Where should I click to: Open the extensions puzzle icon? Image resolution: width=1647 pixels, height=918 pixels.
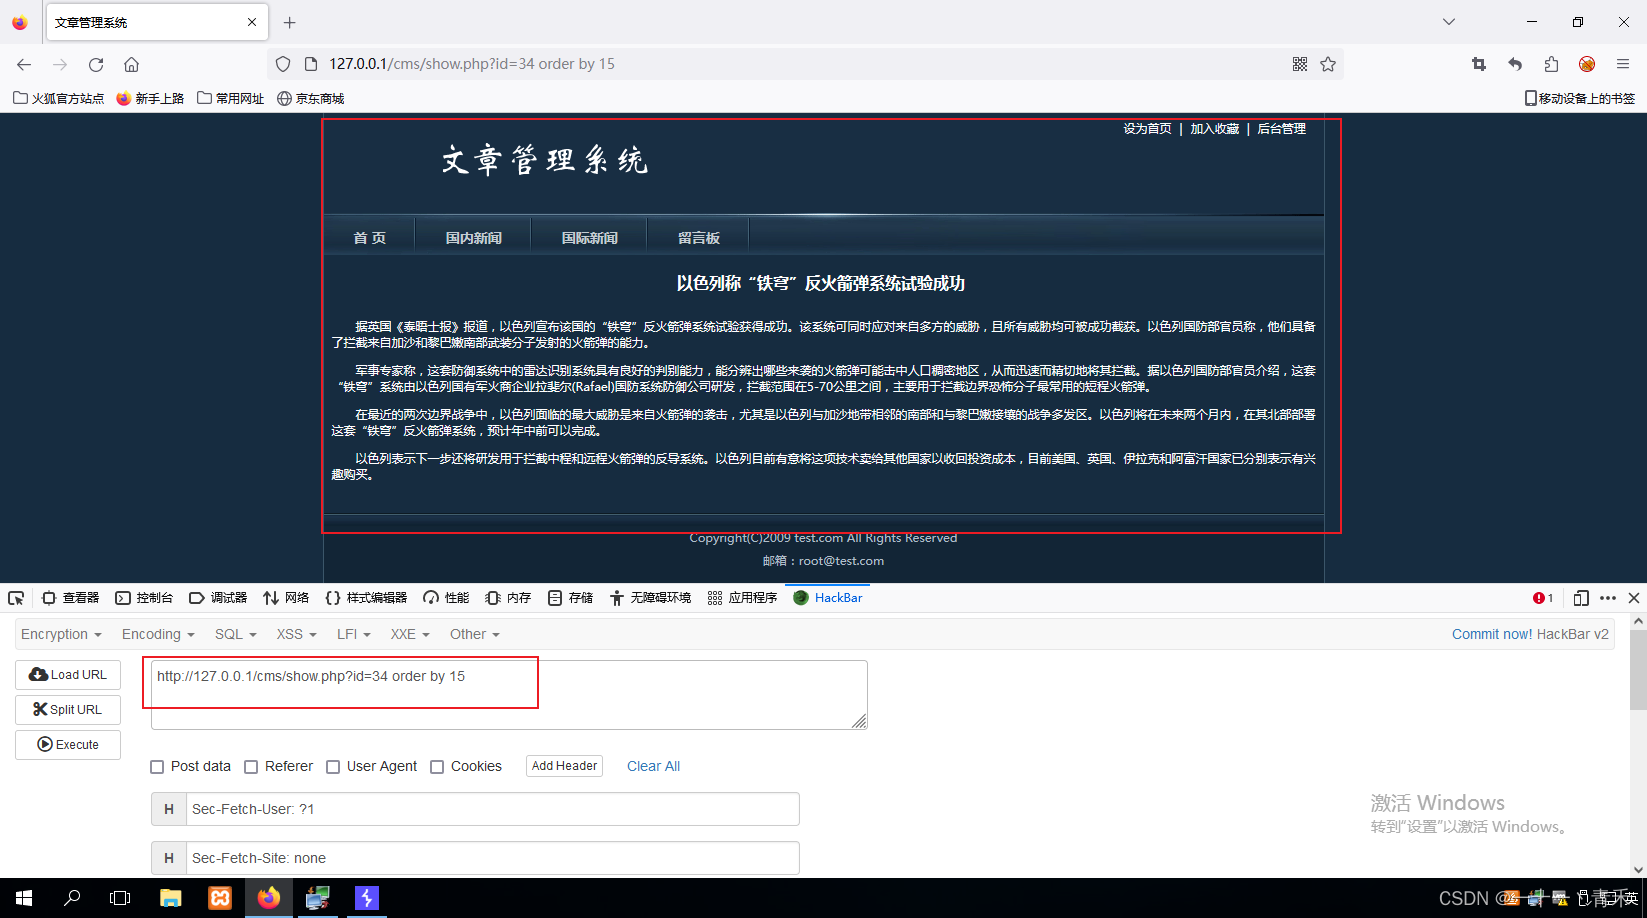coord(1551,64)
